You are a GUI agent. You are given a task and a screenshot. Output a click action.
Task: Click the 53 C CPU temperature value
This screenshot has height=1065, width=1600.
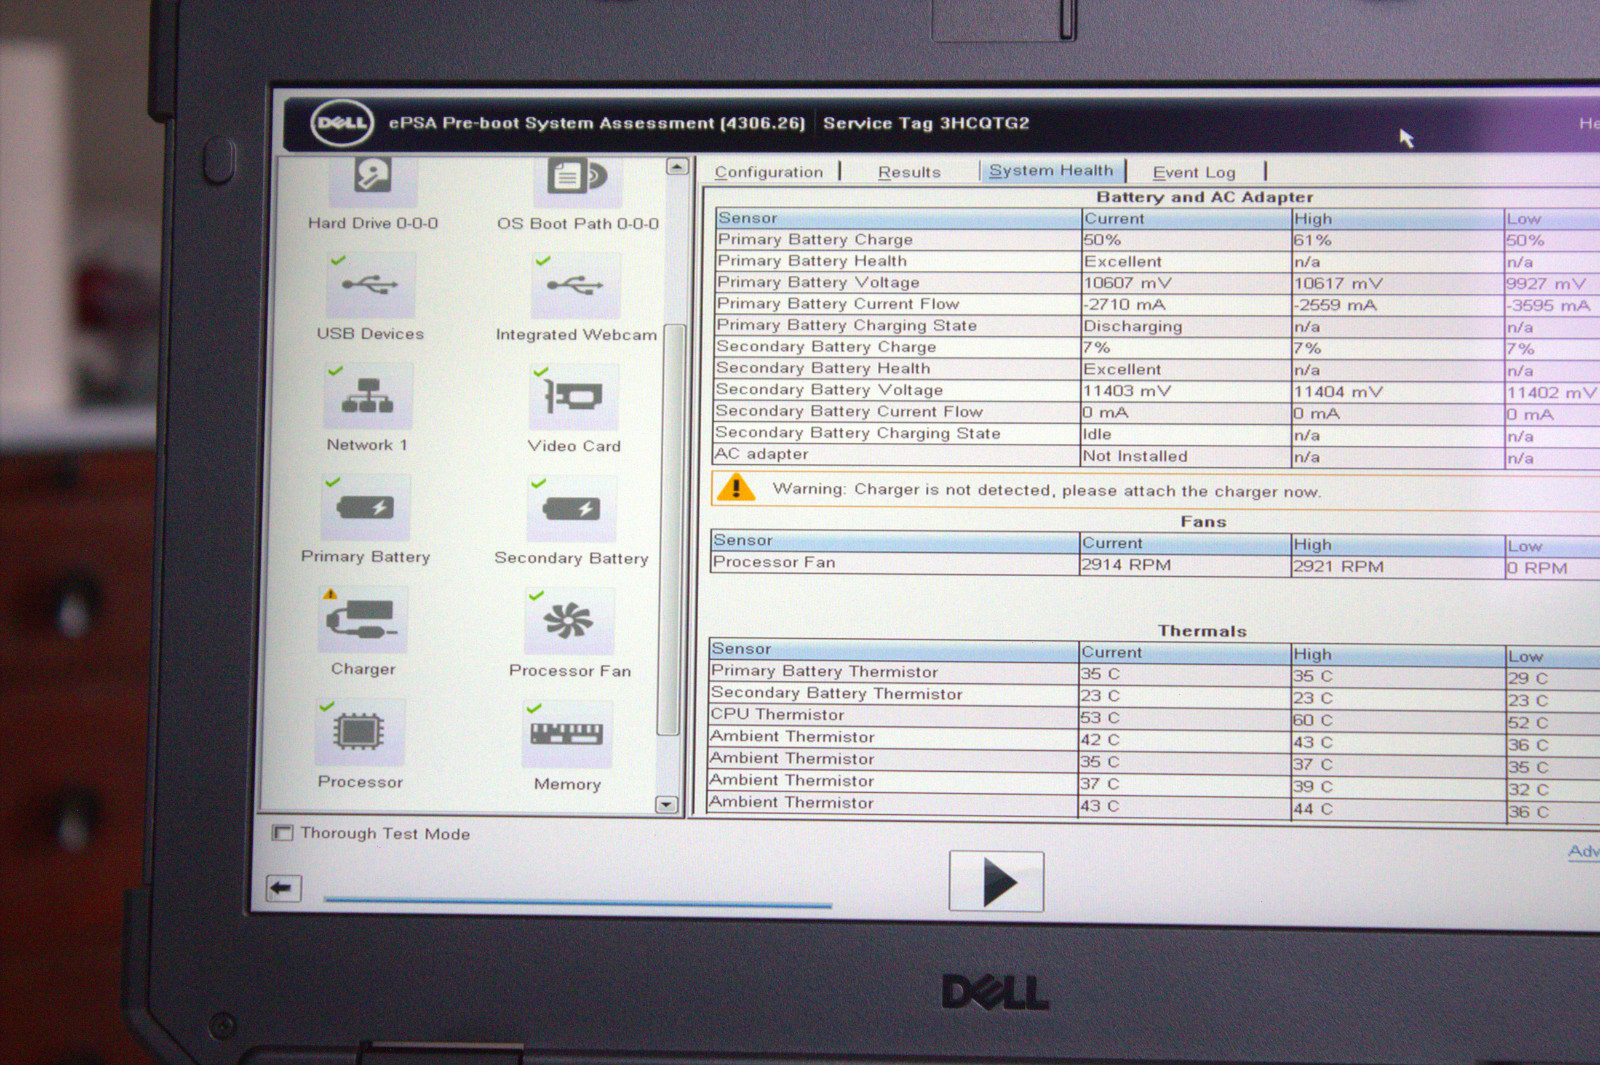[1100, 718]
